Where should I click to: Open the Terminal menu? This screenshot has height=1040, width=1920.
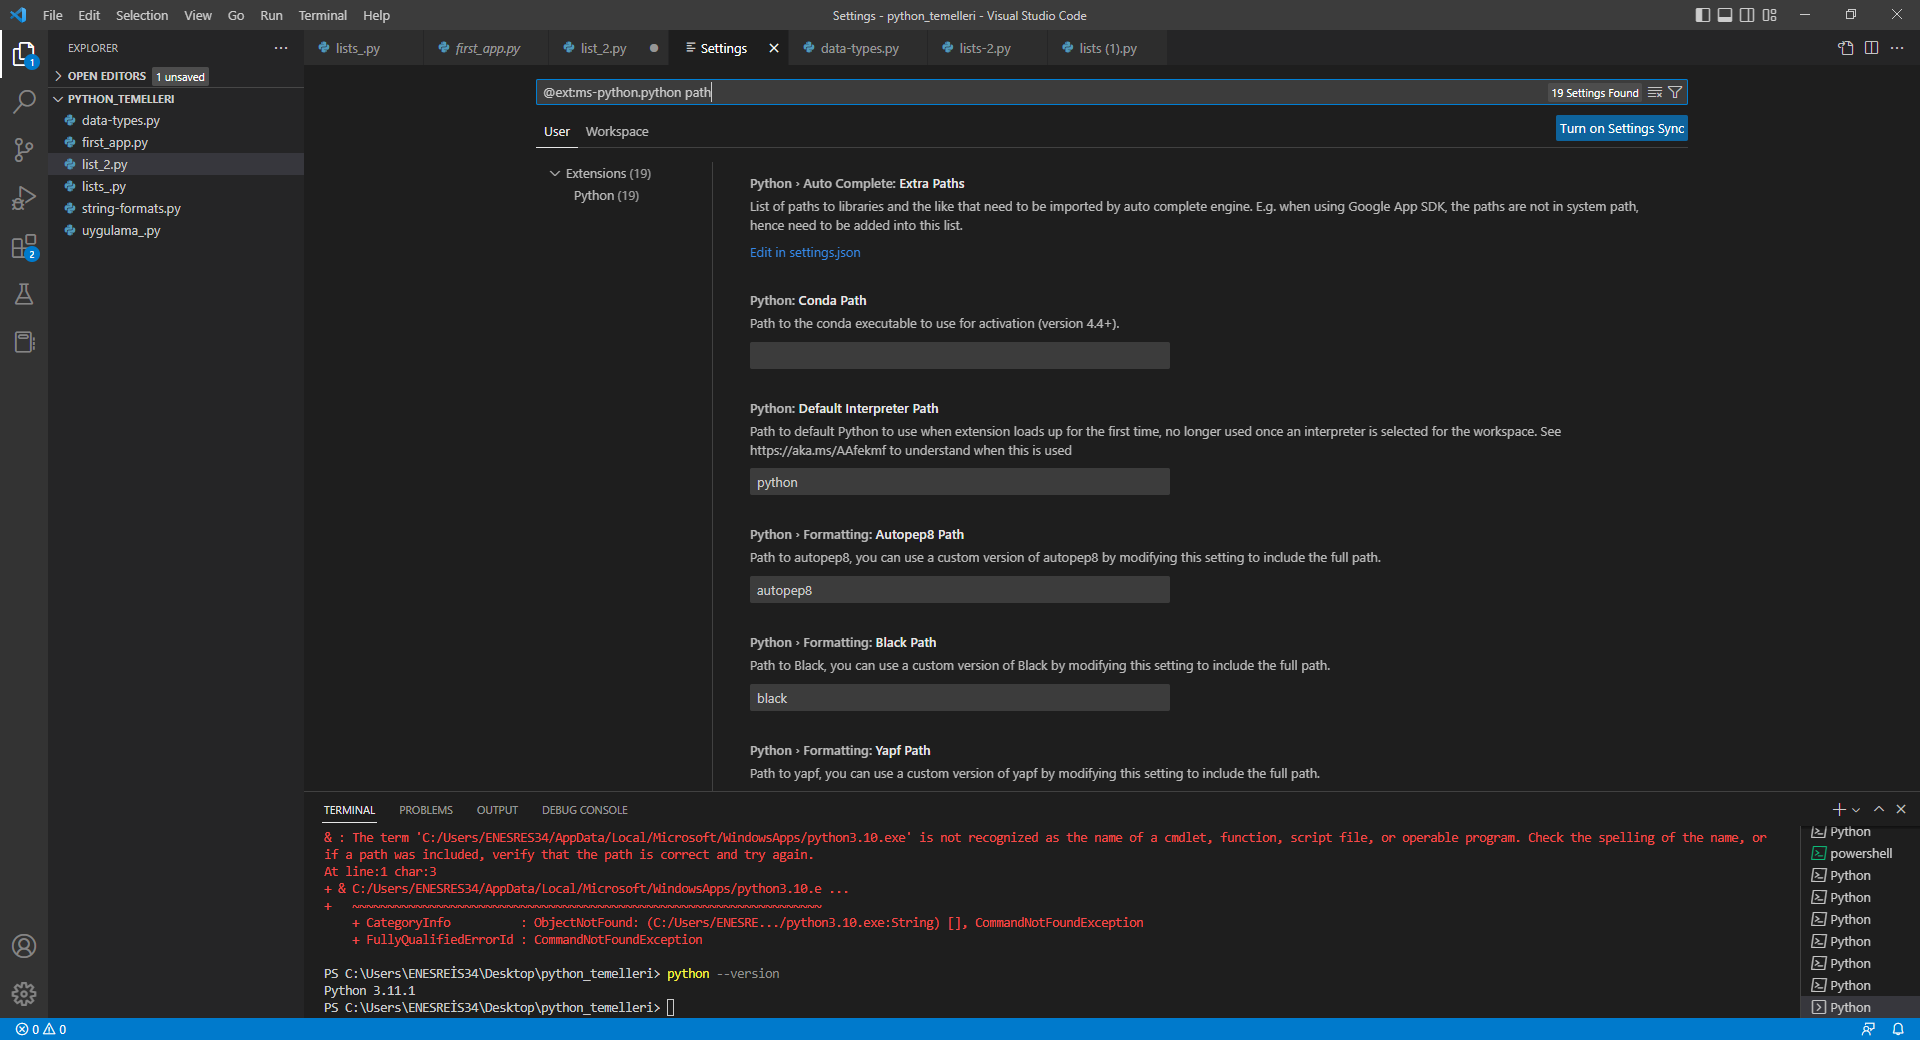[x=322, y=15]
